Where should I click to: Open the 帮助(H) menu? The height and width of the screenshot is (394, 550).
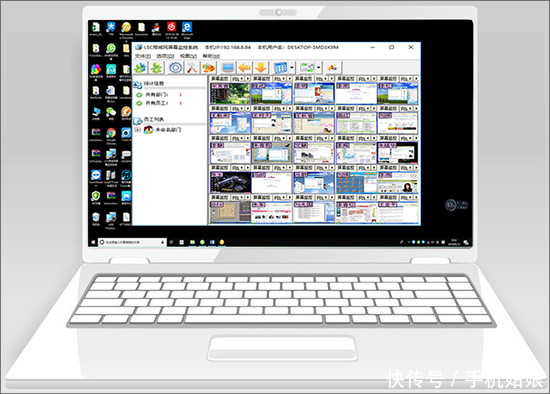pyautogui.click(x=211, y=56)
